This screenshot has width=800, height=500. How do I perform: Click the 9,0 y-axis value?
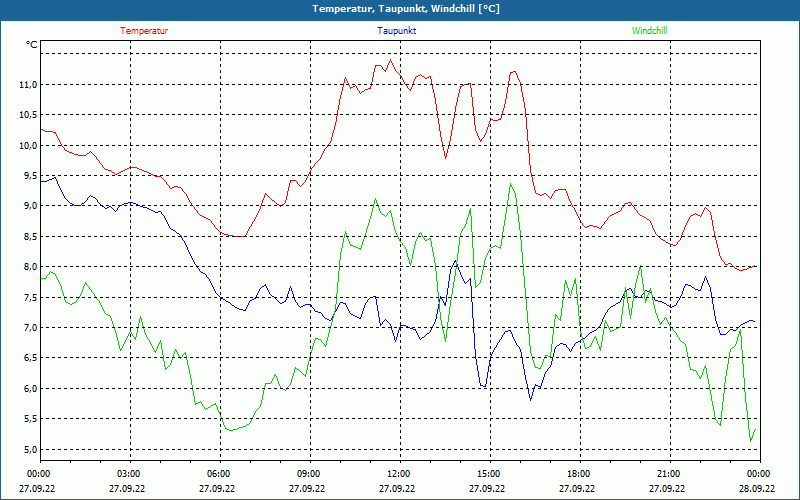(x=30, y=206)
